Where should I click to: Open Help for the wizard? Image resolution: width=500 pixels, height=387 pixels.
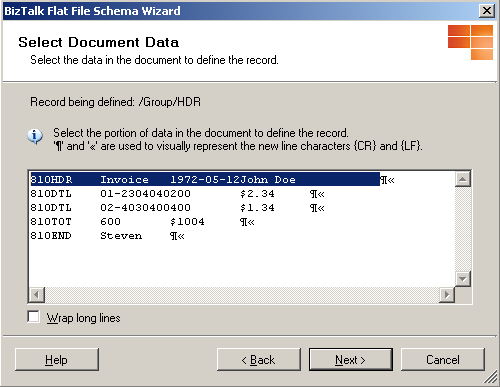coord(57,360)
